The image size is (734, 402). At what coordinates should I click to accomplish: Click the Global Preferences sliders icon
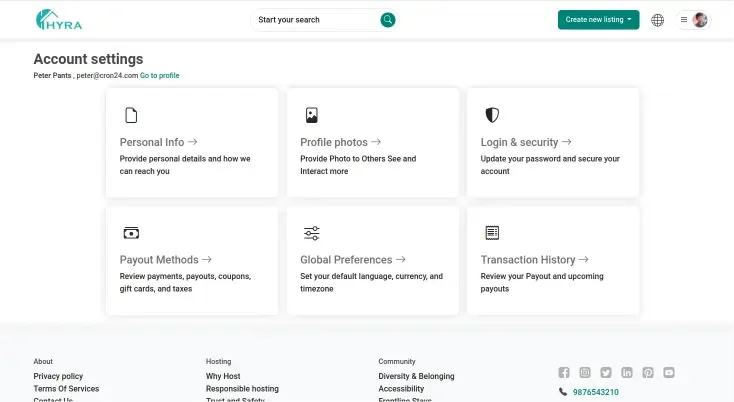click(x=312, y=233)
